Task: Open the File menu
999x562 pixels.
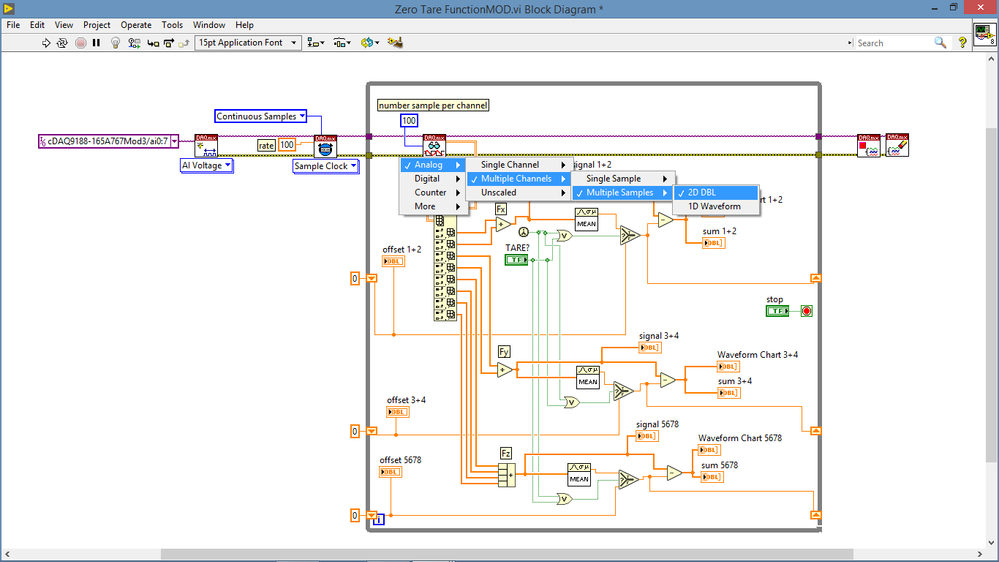Action: pyautogui.click(x=13, y=25)
